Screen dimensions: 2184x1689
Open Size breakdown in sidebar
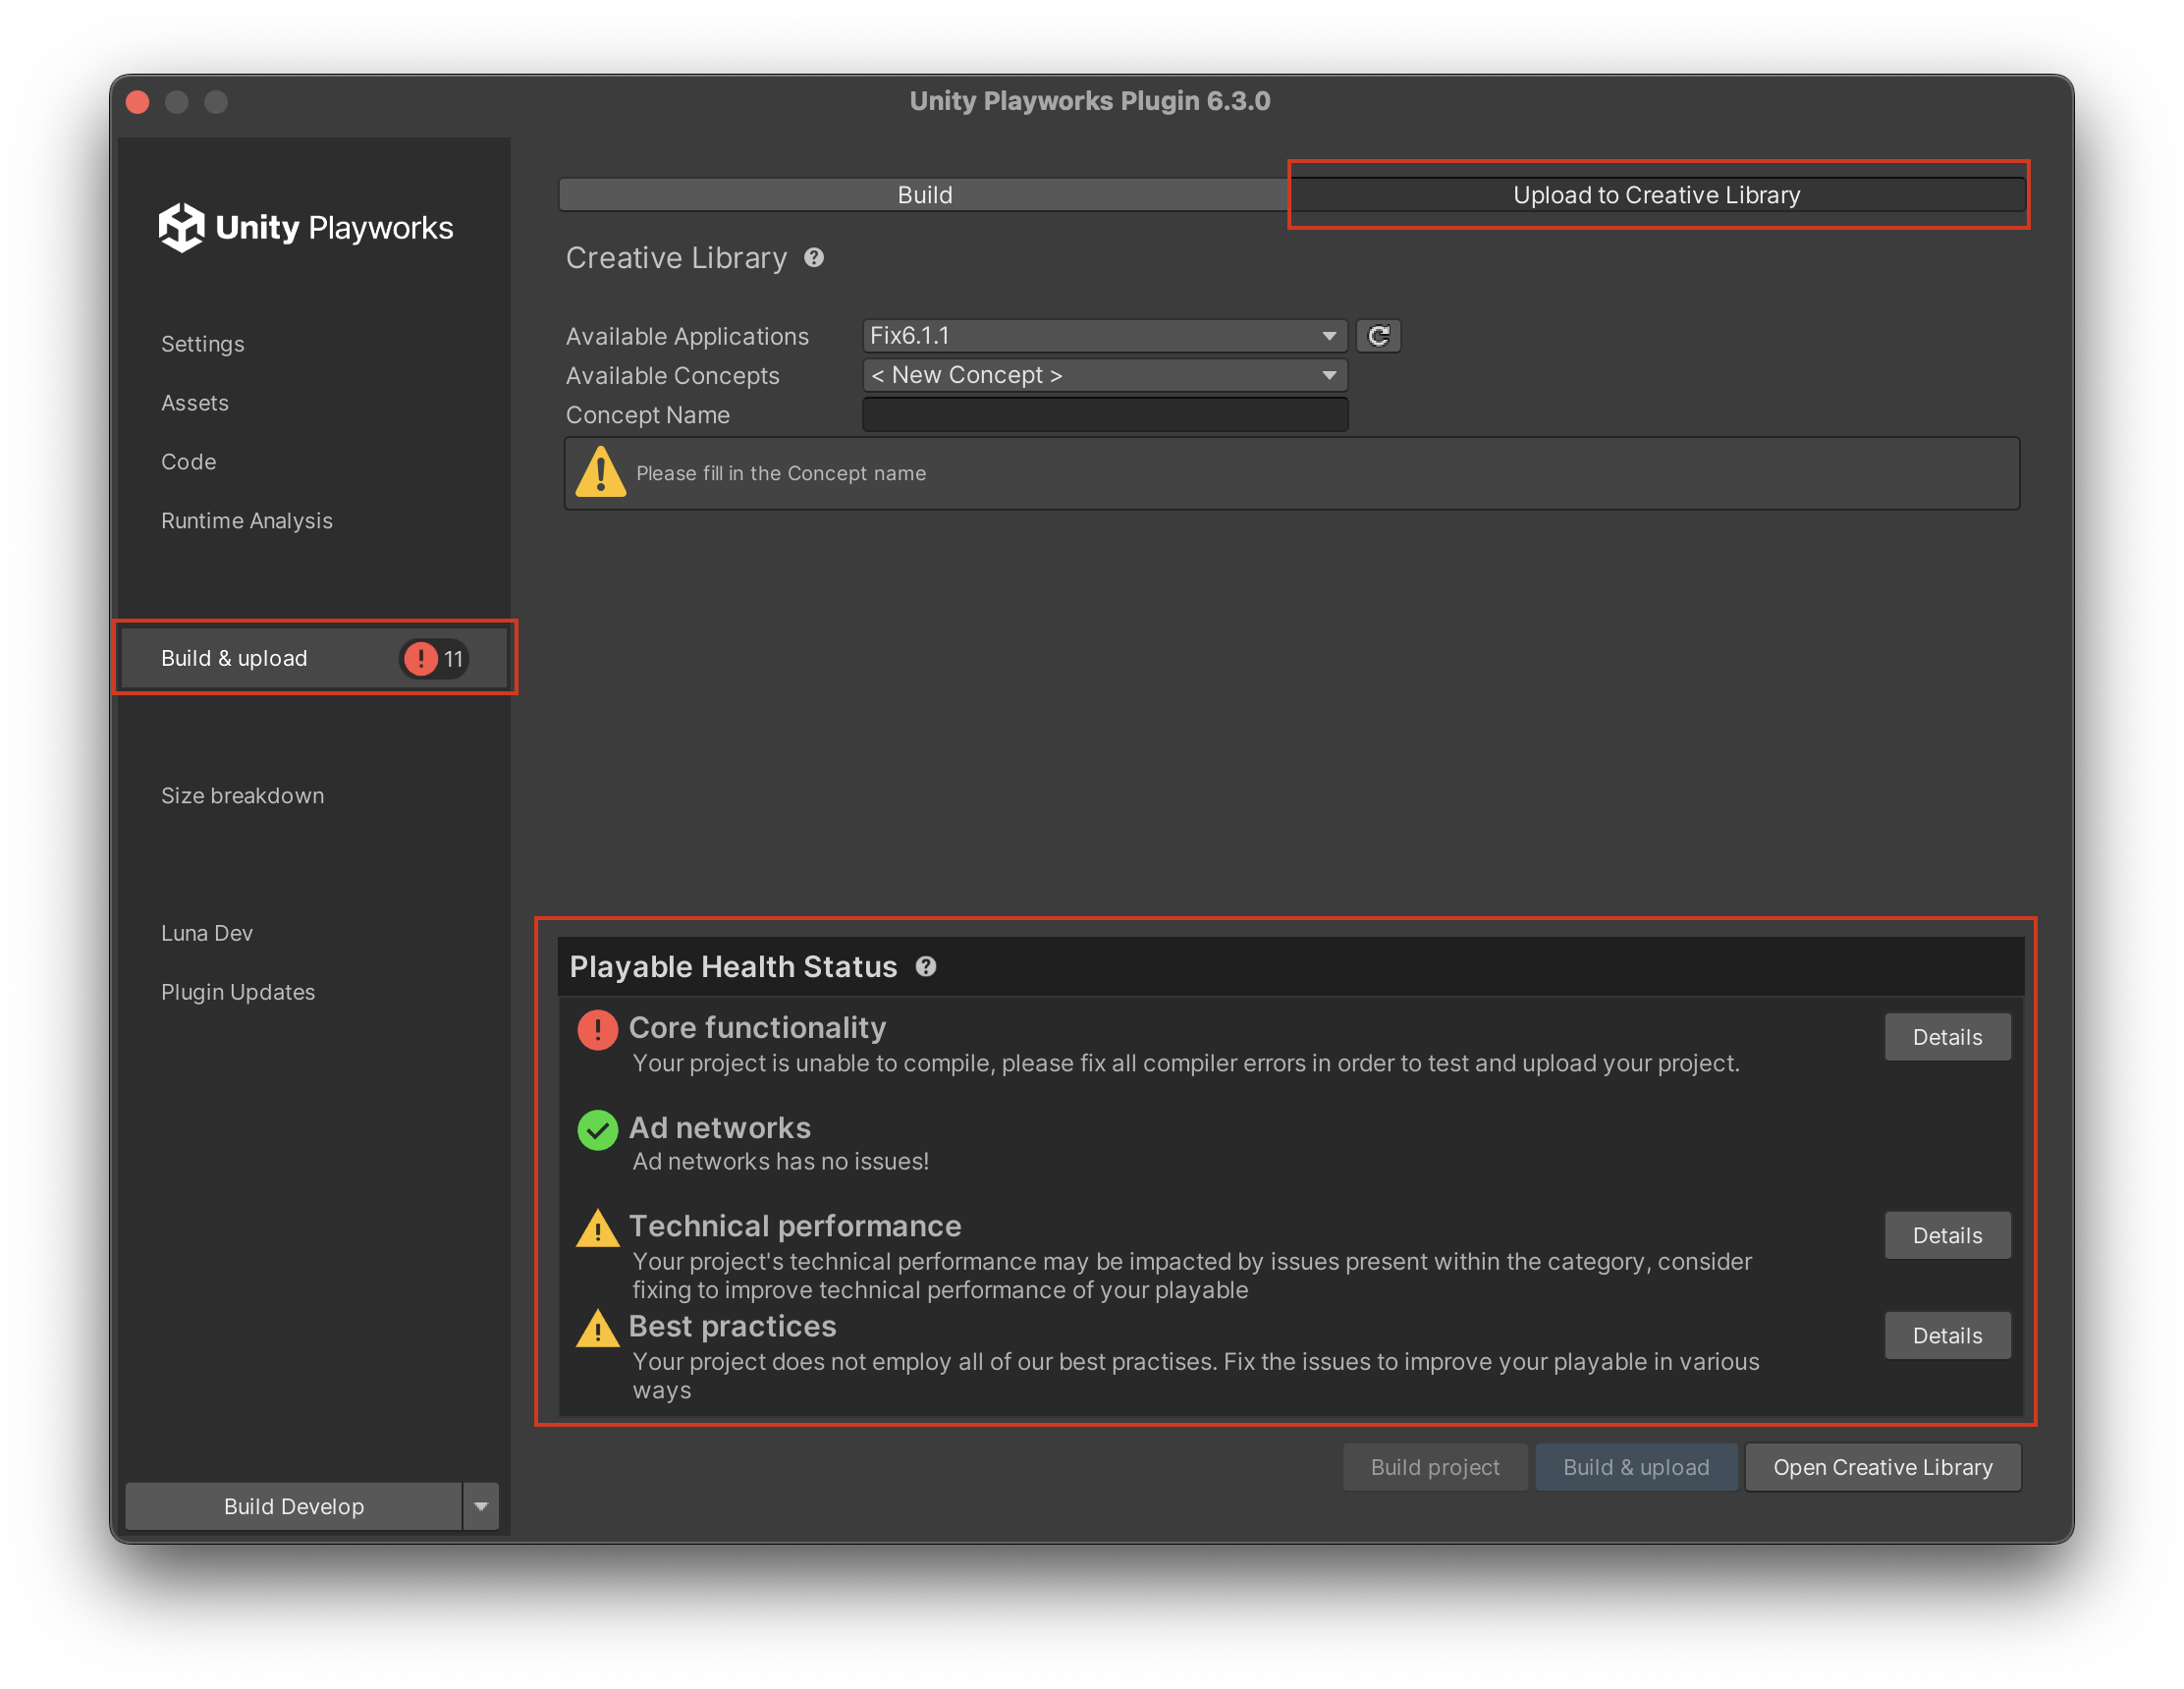tap(243, 796)
